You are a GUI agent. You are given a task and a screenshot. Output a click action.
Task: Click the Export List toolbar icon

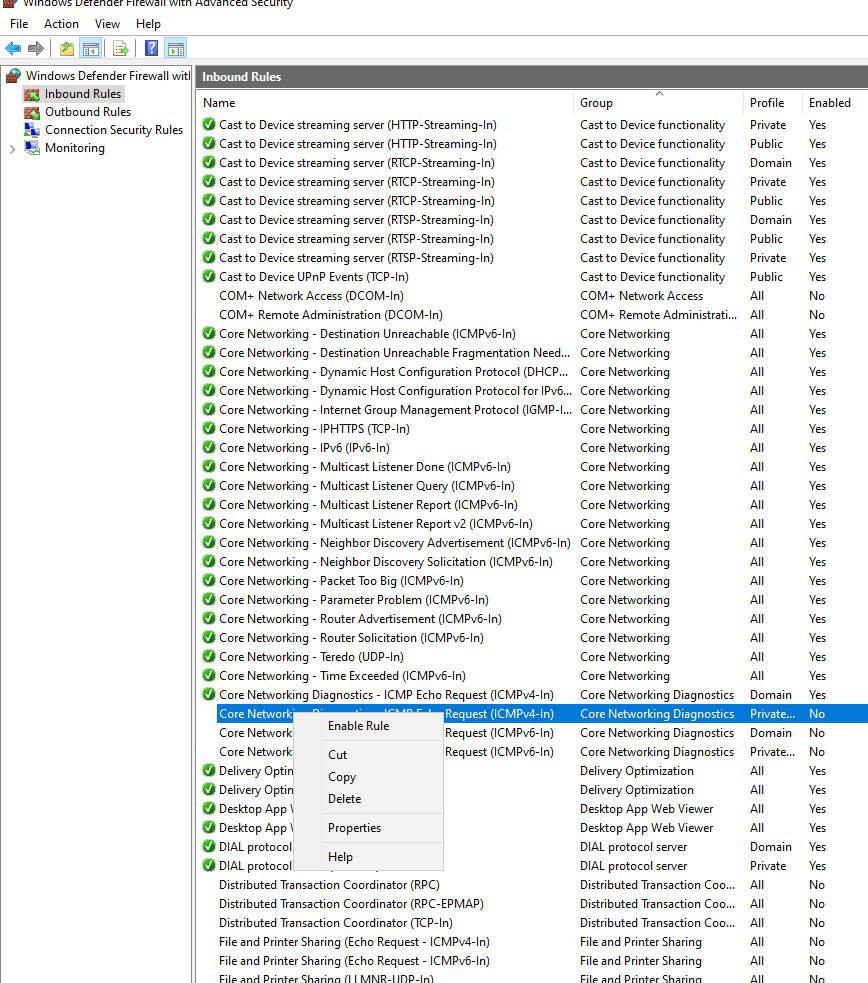tap(121, 48)
